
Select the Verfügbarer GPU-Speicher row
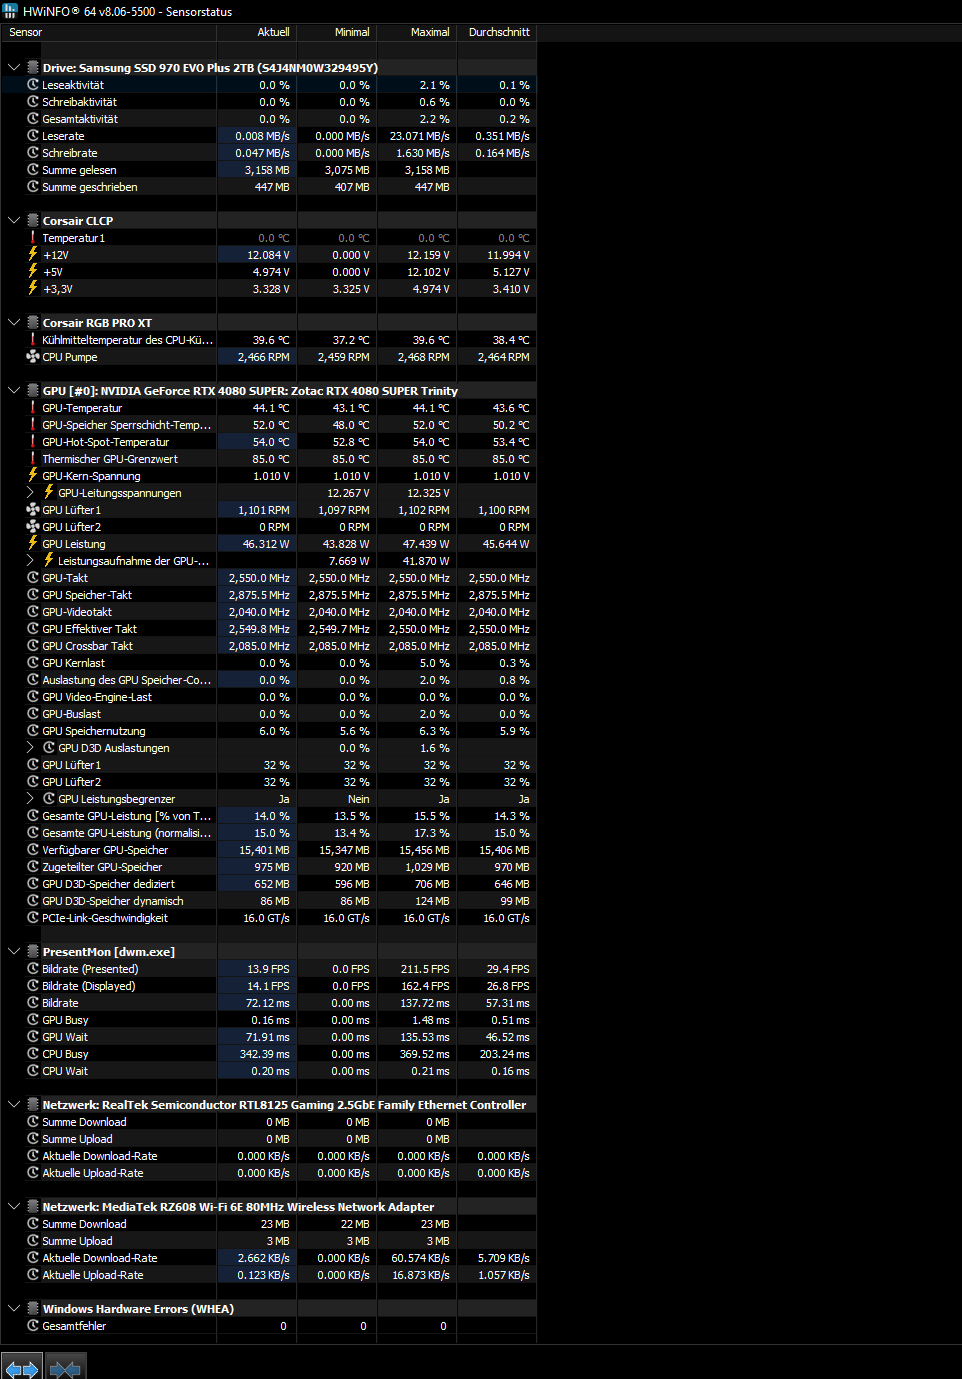click(x=268, y=850)
